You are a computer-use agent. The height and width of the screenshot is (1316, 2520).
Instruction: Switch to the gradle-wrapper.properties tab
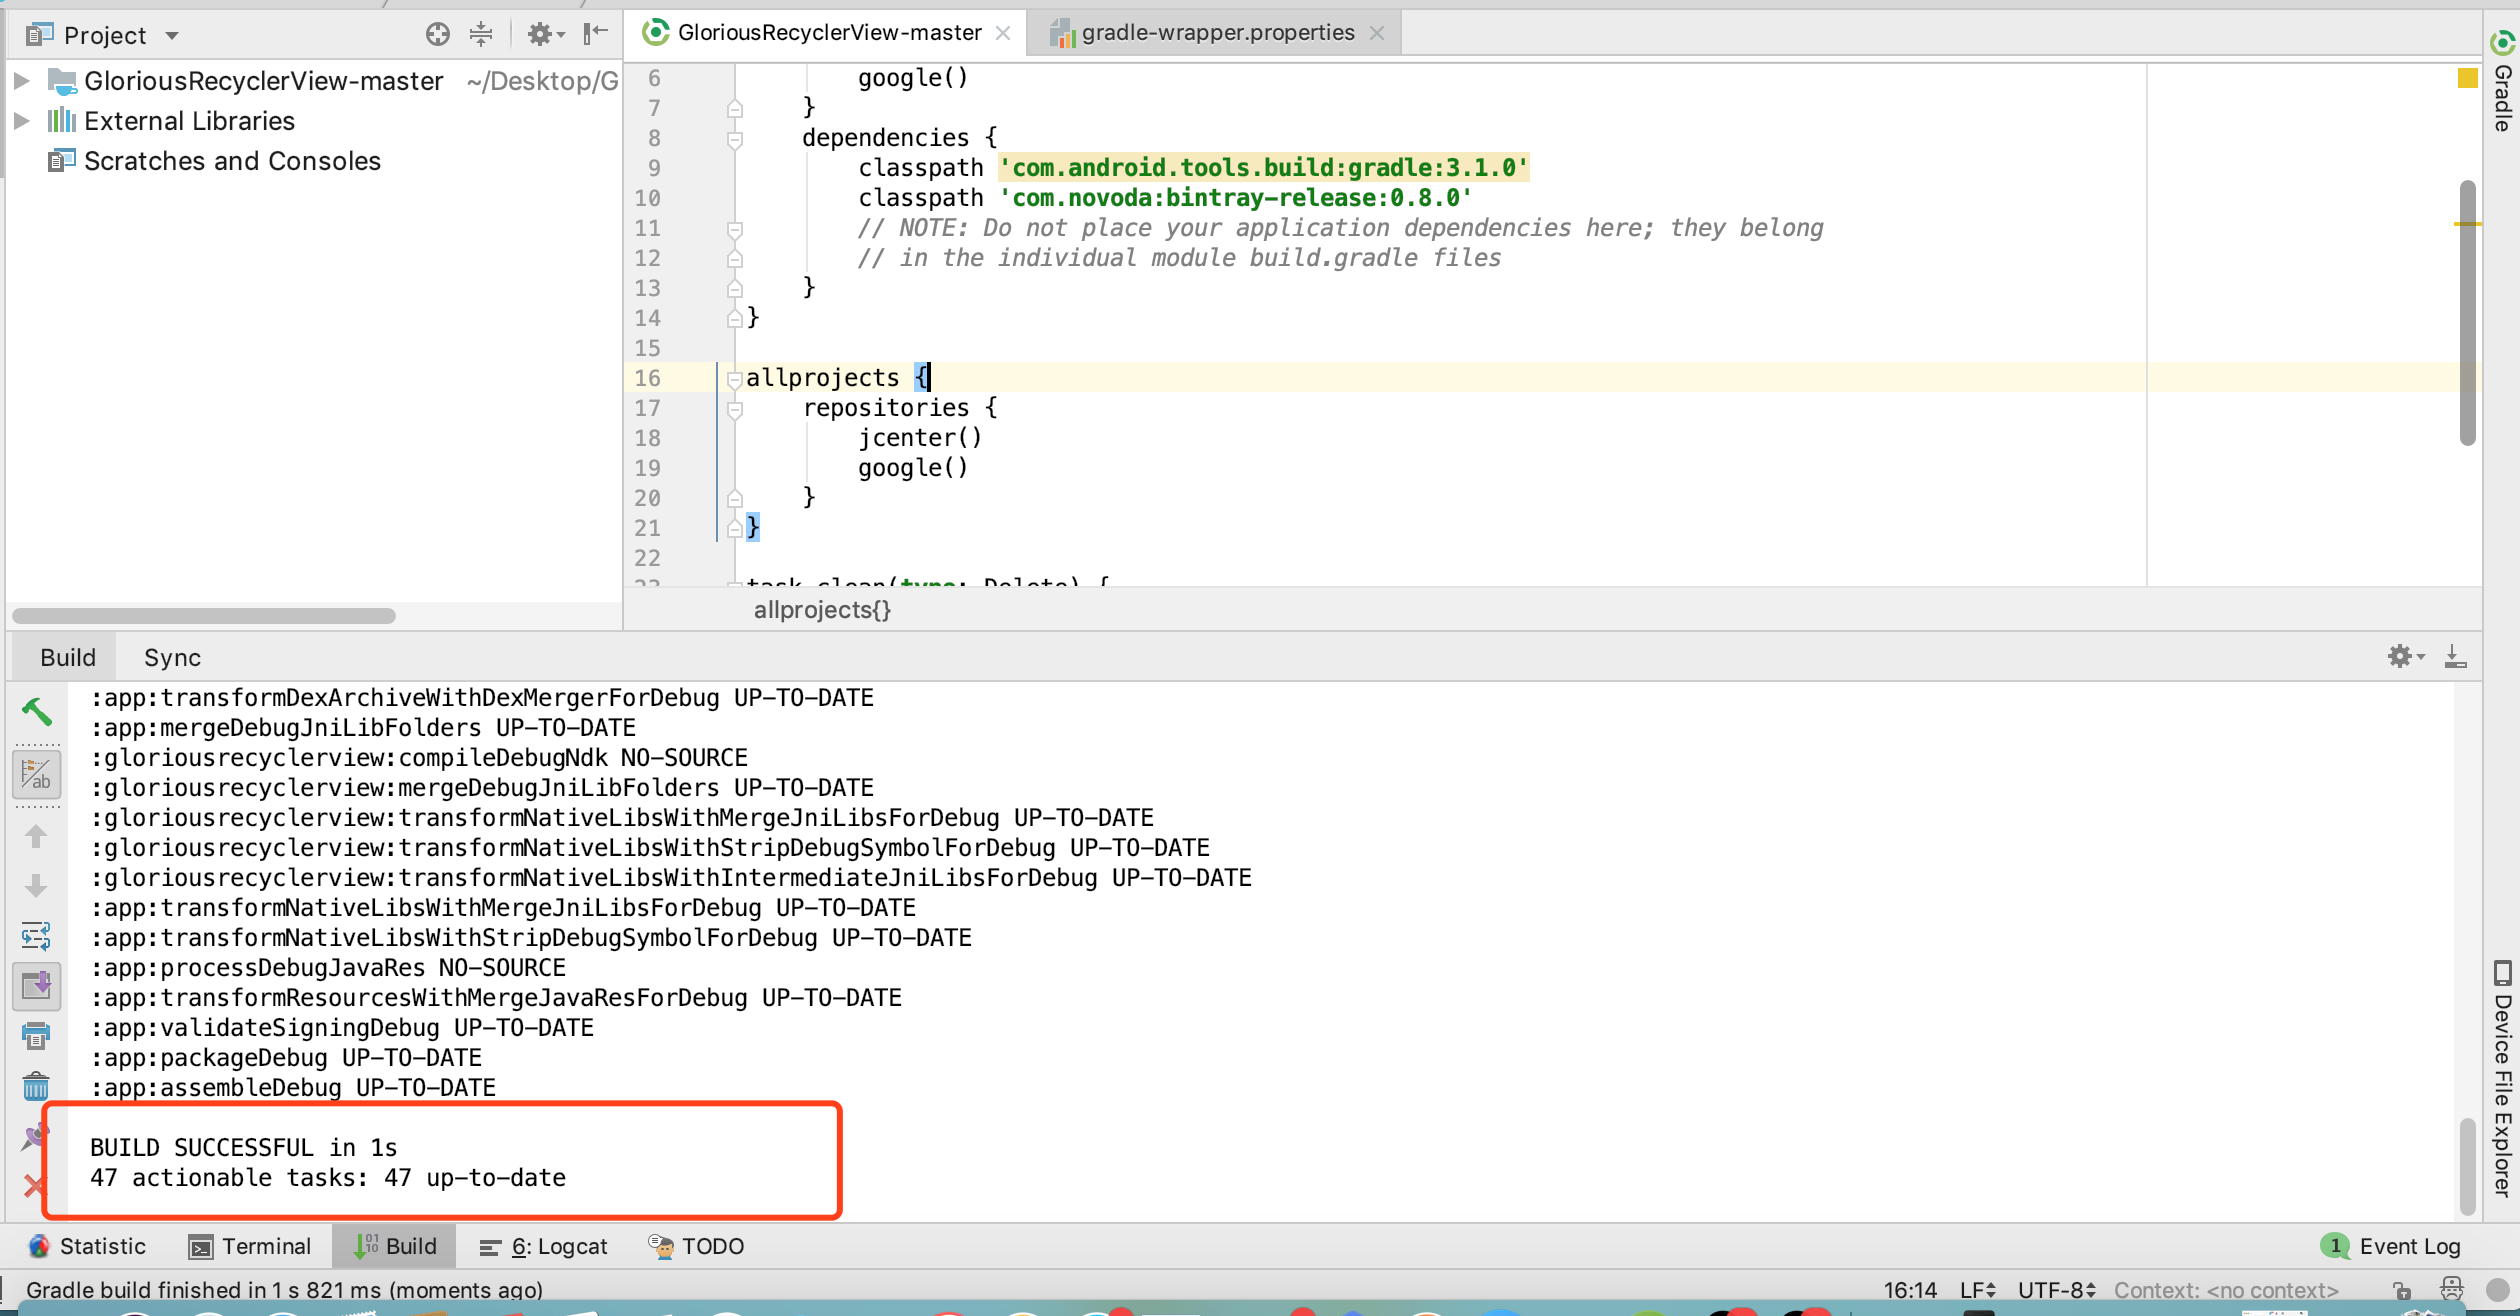[1213, 32]
